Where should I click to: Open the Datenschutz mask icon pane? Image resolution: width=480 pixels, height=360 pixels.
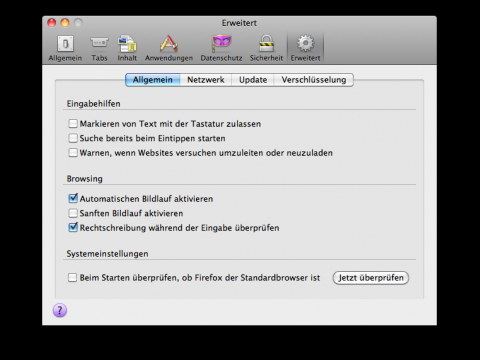[221, 48]
